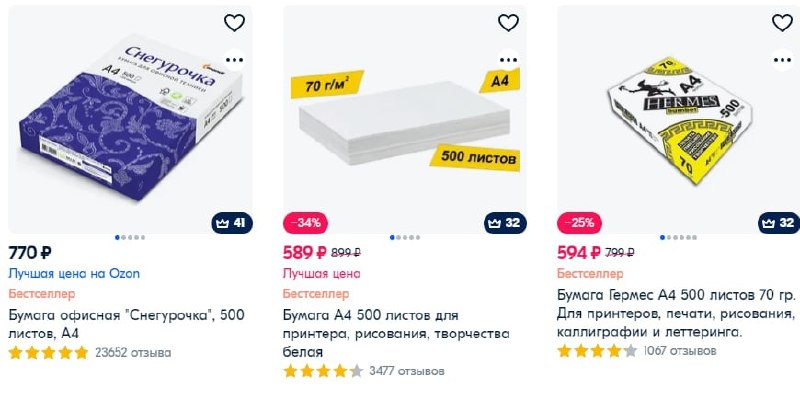Viewport: 800px width, 399px height.
Task: Open the three-dot menu on the white paper card
Action: point(508,60)
